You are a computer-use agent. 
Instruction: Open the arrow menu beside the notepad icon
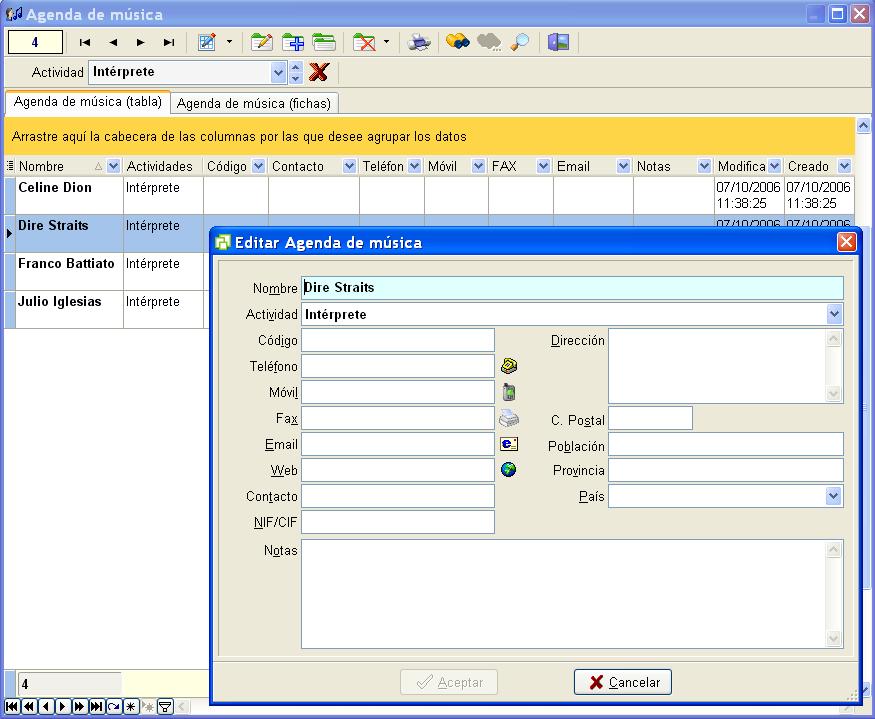click(229, 42)
